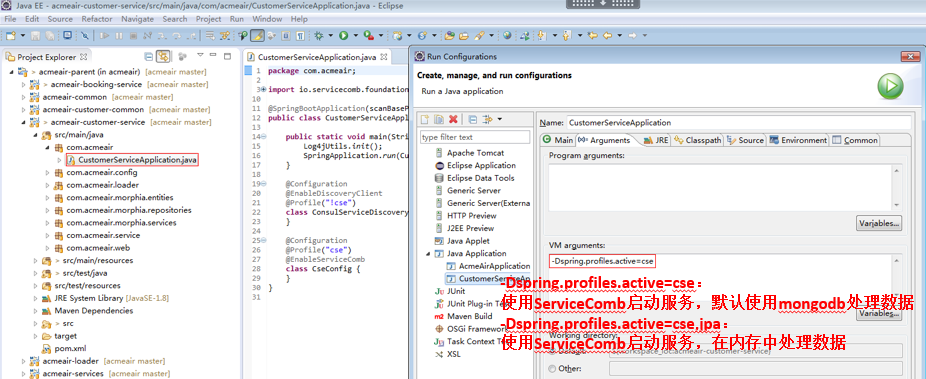Screen dimensions: 926x379
Task: Delete selected launch configuration with red X
Action: pyautogui.click(x=453, y=119)
